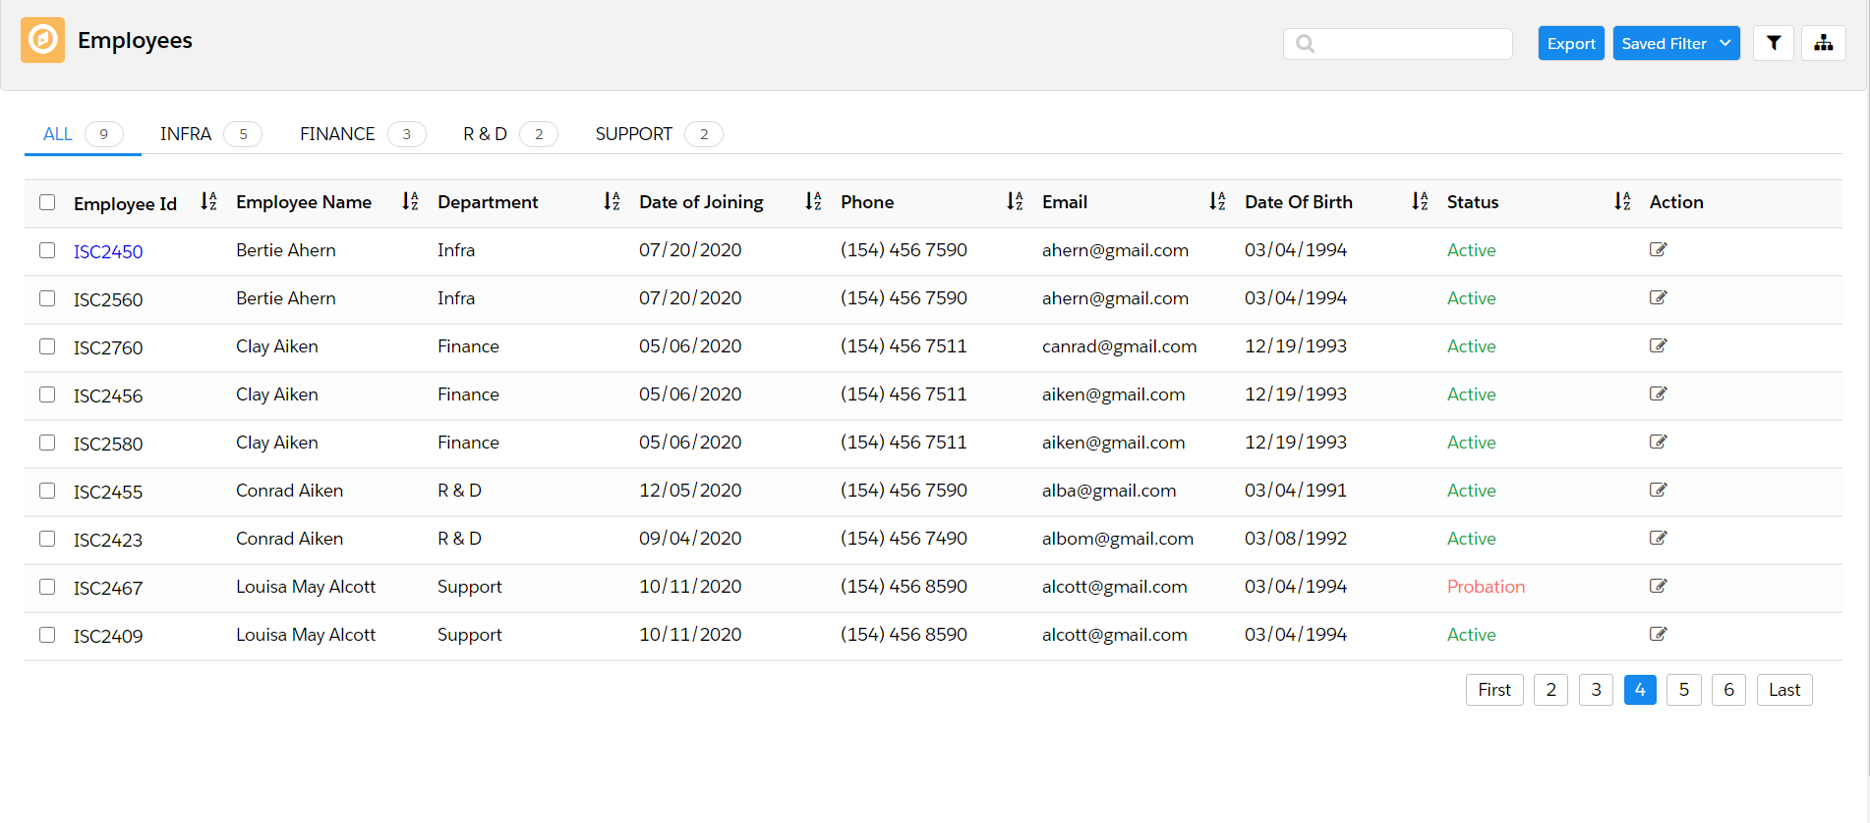
Task: Switch to the INFRA tab
Action: (x=186, y=134)
